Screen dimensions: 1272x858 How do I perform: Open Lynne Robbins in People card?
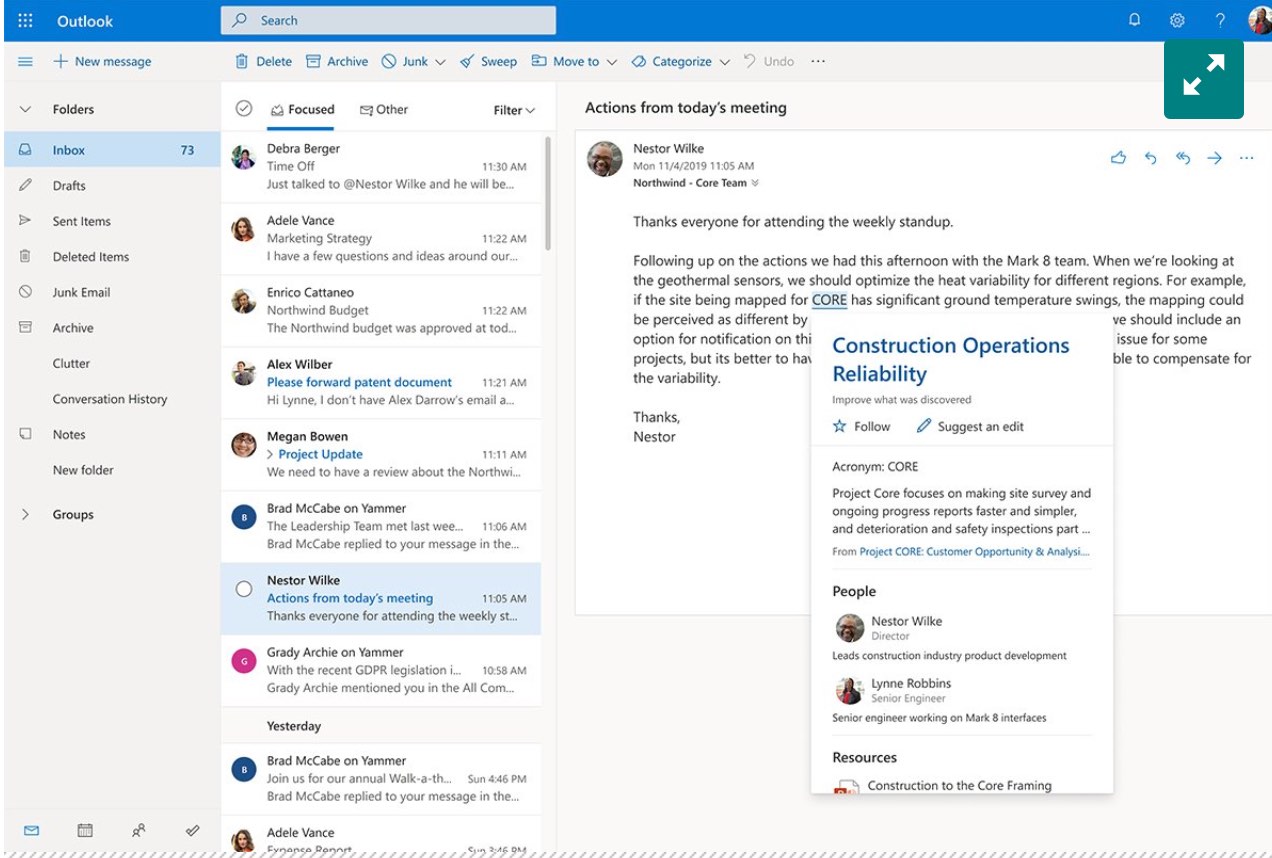[911, 683]
